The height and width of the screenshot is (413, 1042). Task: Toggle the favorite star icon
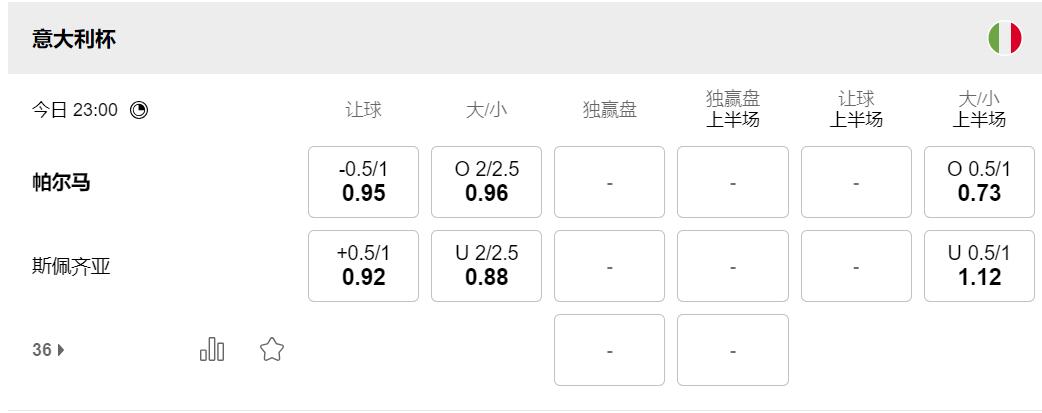(x=272, y=349)
